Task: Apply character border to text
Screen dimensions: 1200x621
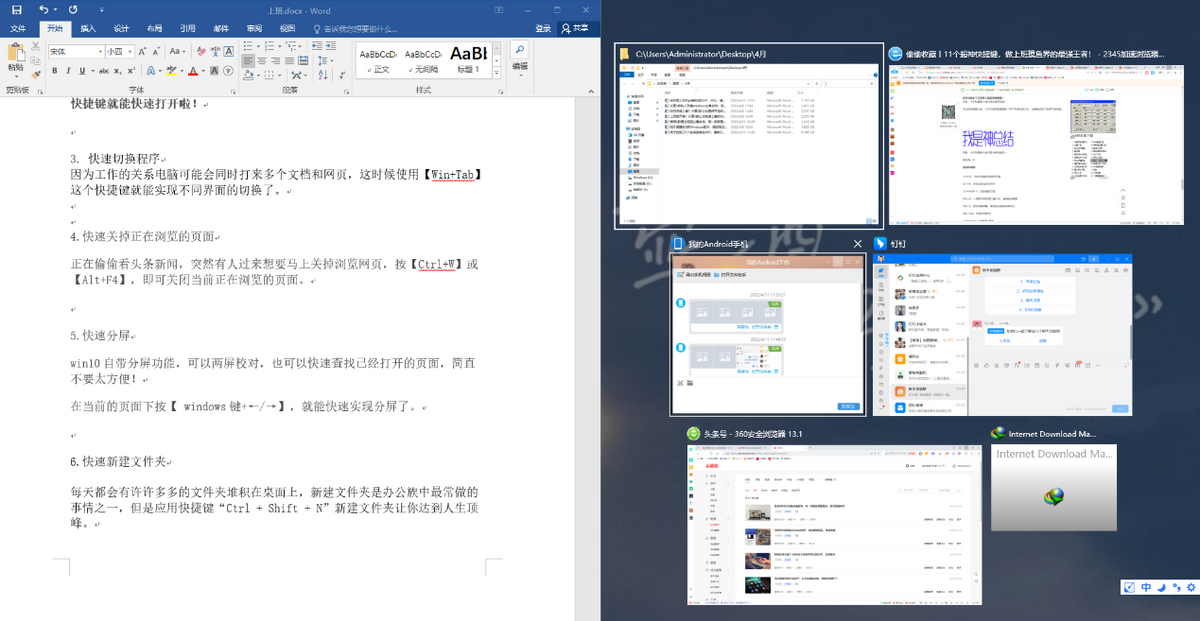Action: [x=228, y=51]
